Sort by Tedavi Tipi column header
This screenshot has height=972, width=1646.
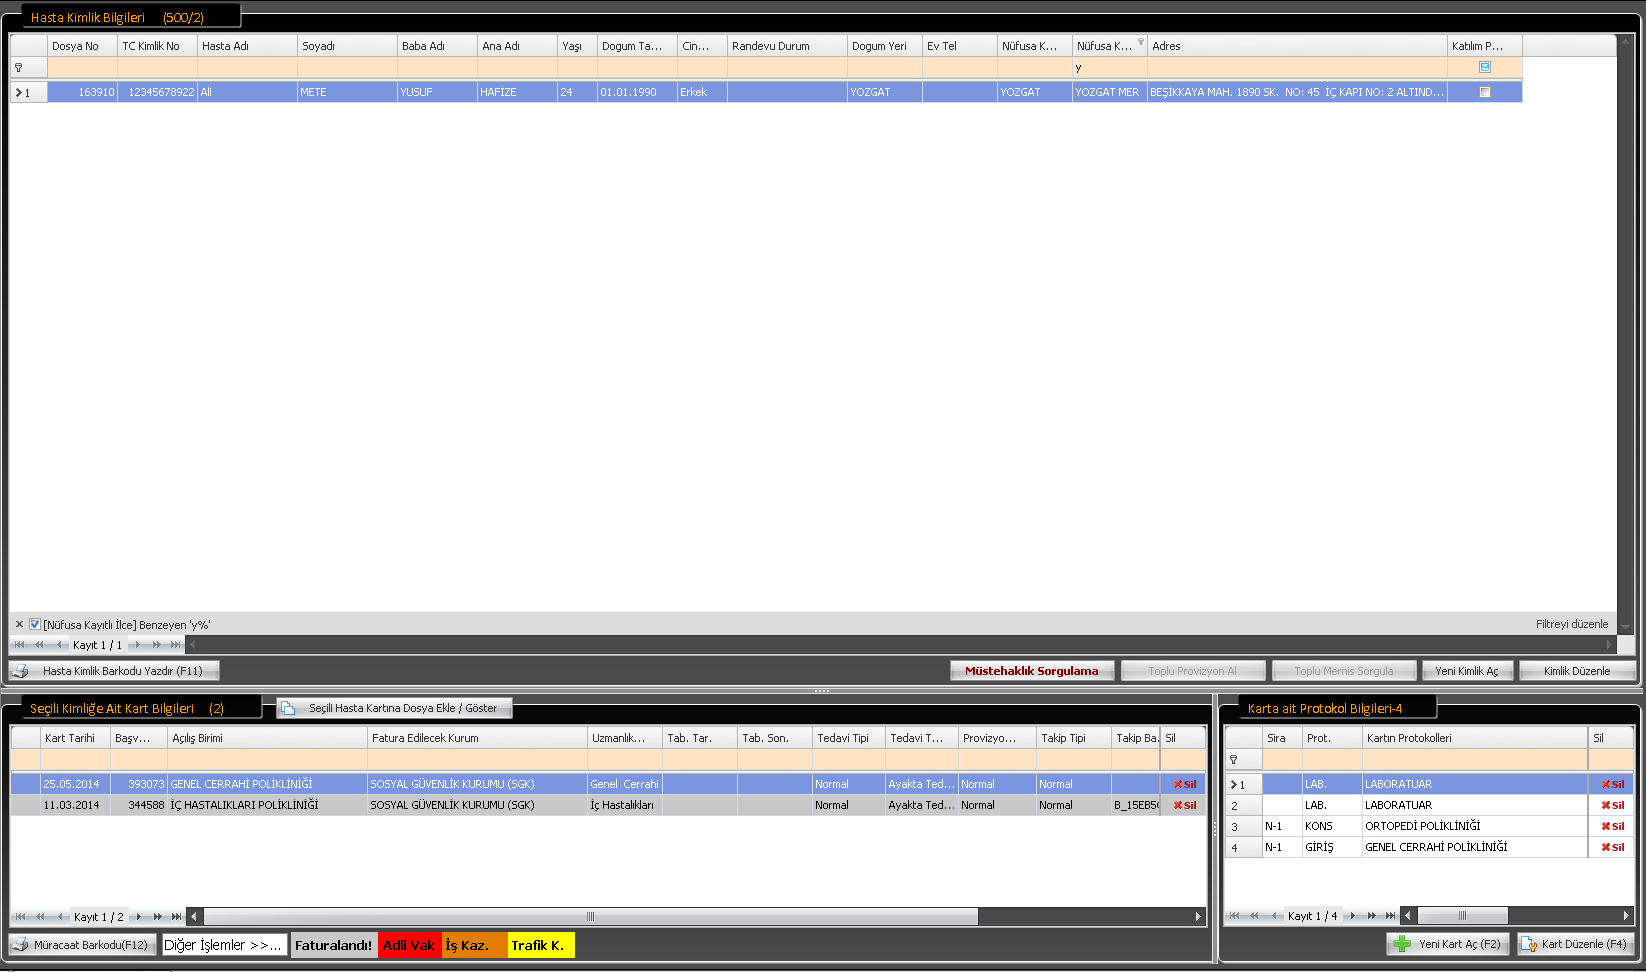point(848,738)
